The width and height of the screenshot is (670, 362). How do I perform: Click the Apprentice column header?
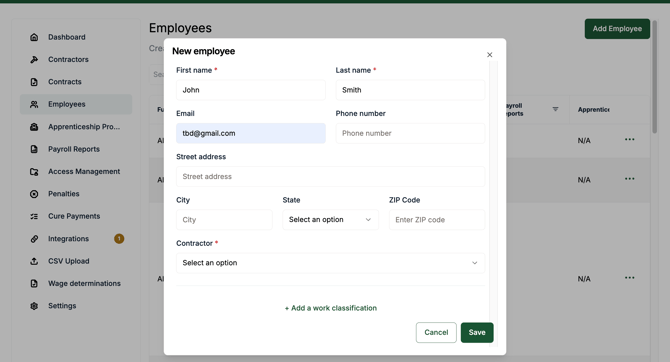point(594,109)
